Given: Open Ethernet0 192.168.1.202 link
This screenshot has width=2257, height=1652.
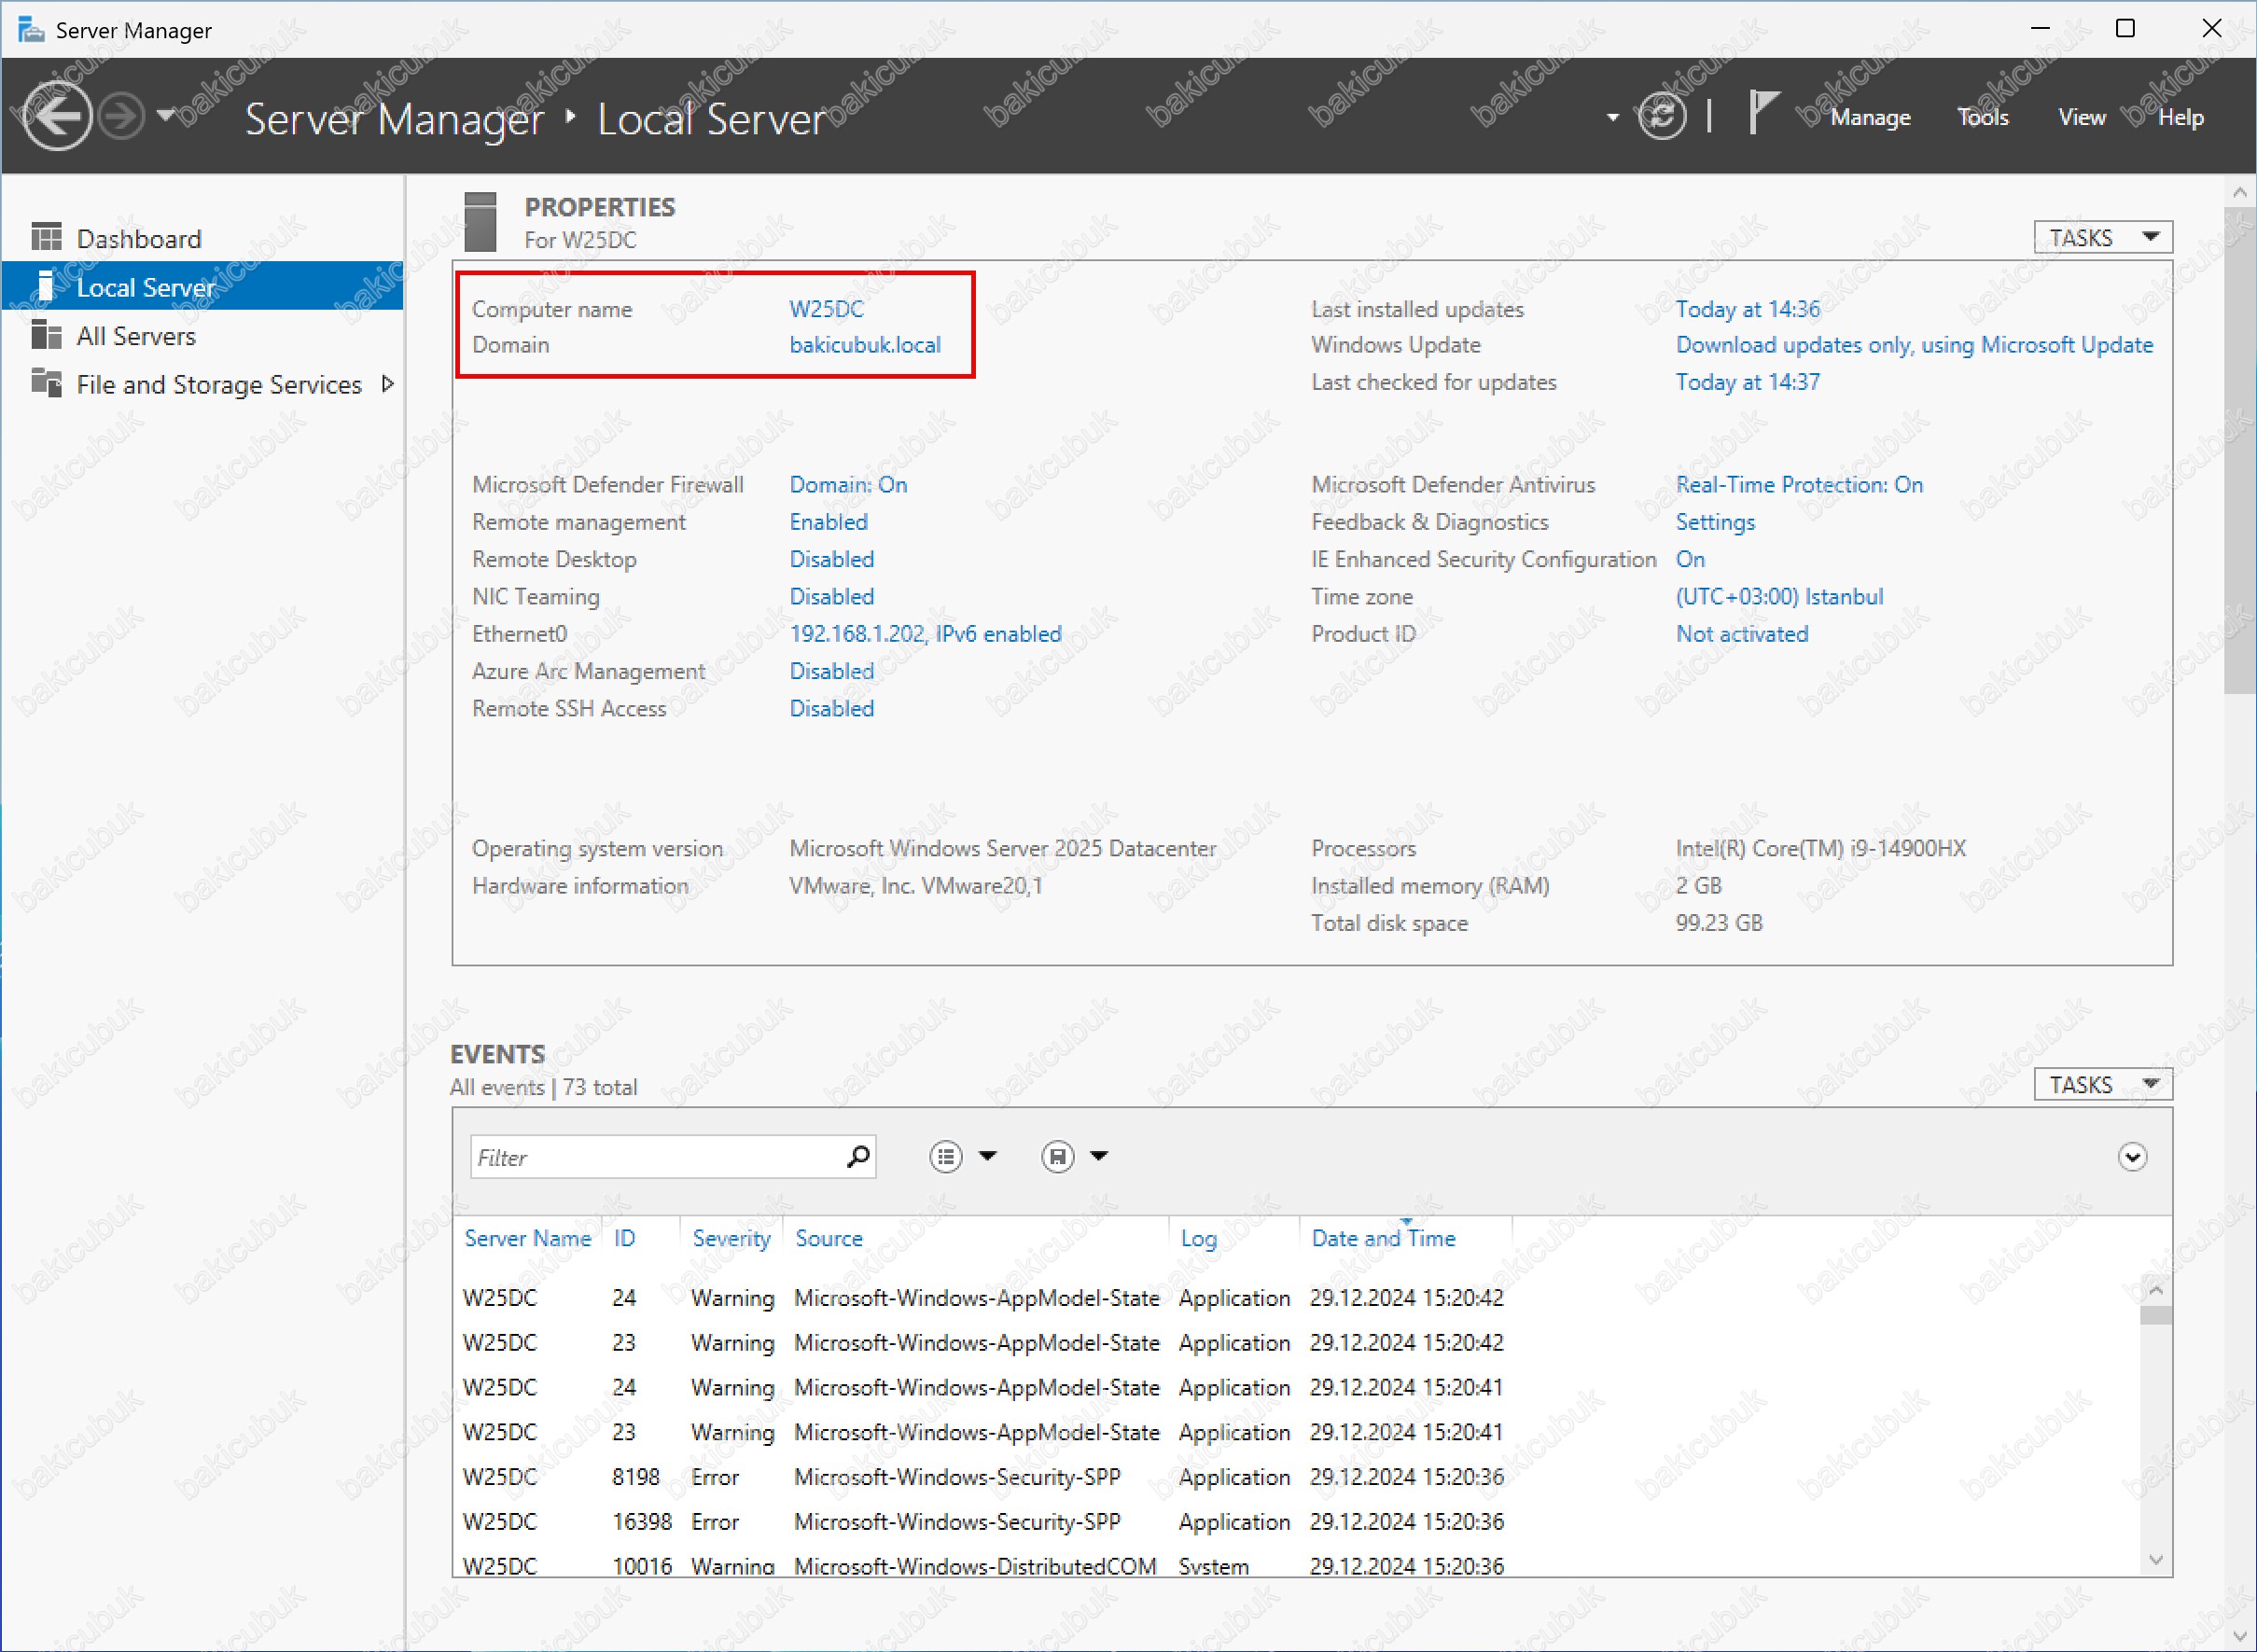Looking at the screenshot, I should [925, 633].
